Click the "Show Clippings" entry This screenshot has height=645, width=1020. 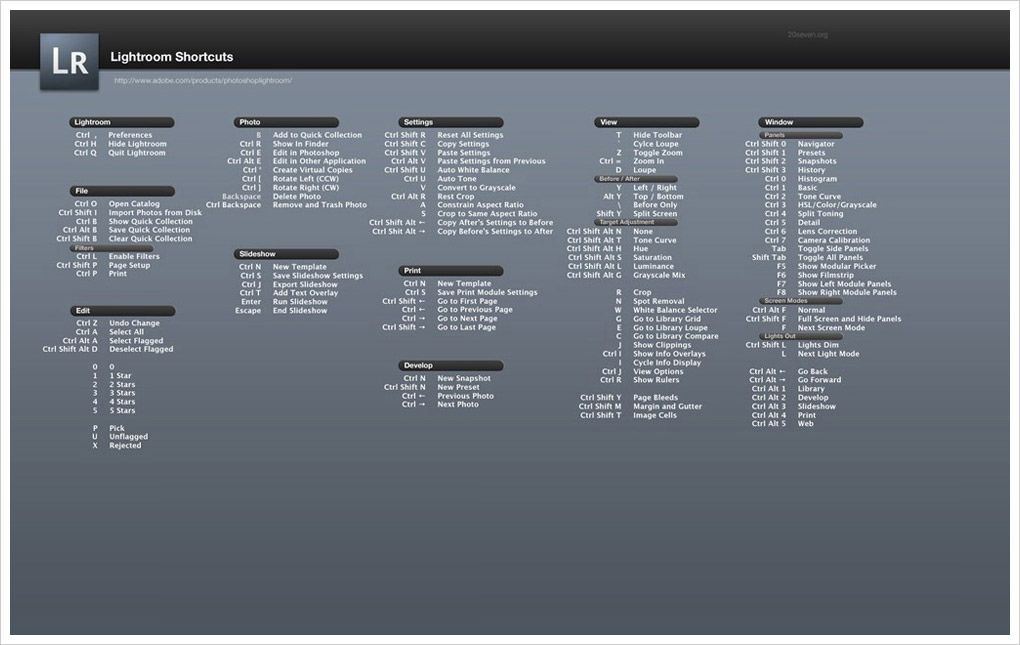tap(662, 345)
